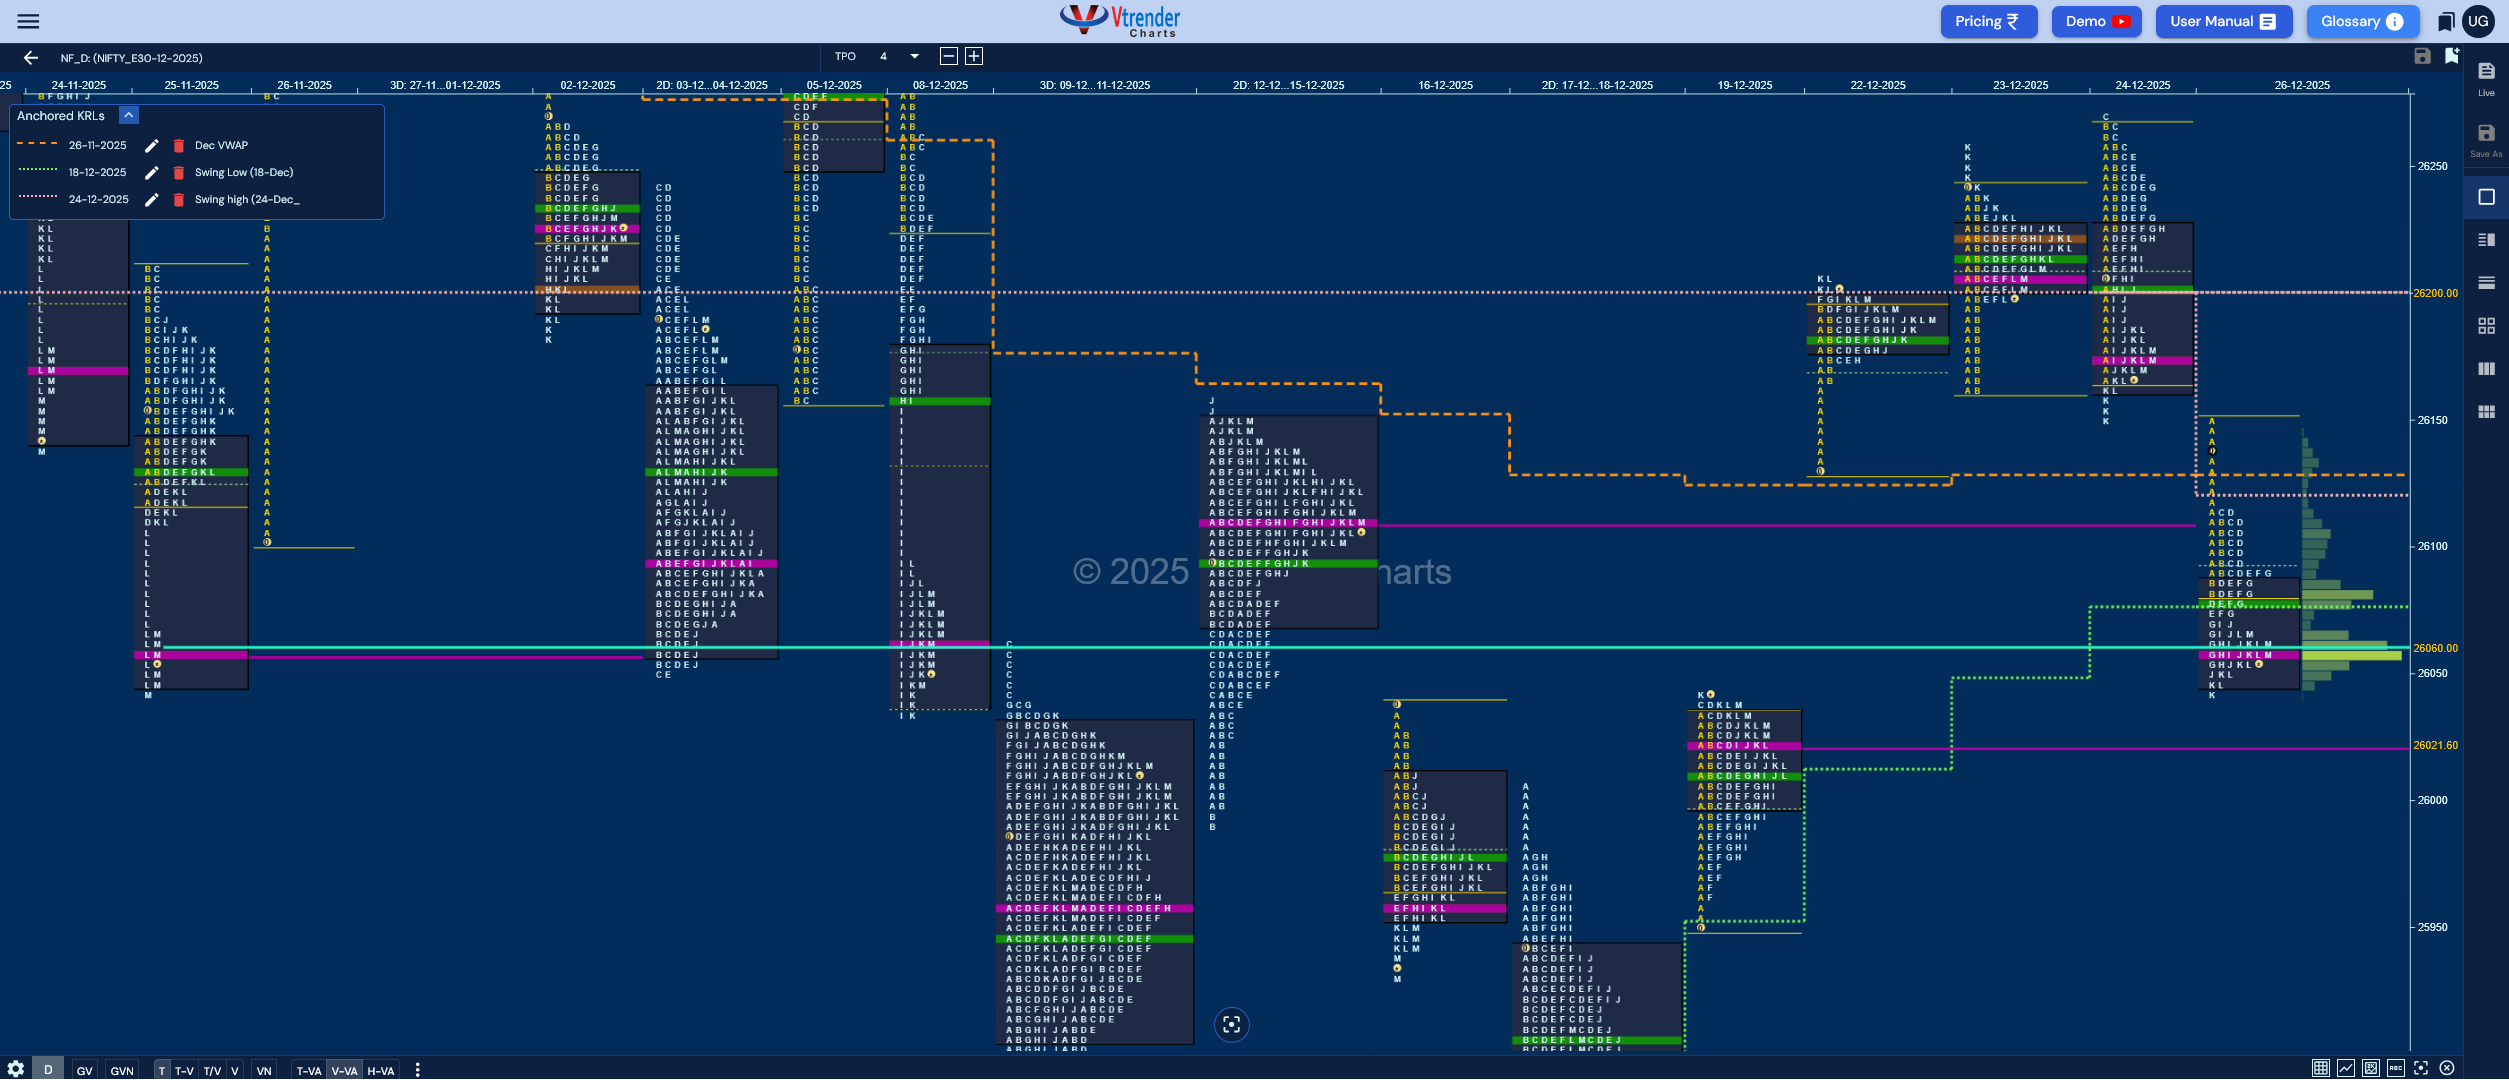Choose the four-square grid layout icon

(2486, 326)
